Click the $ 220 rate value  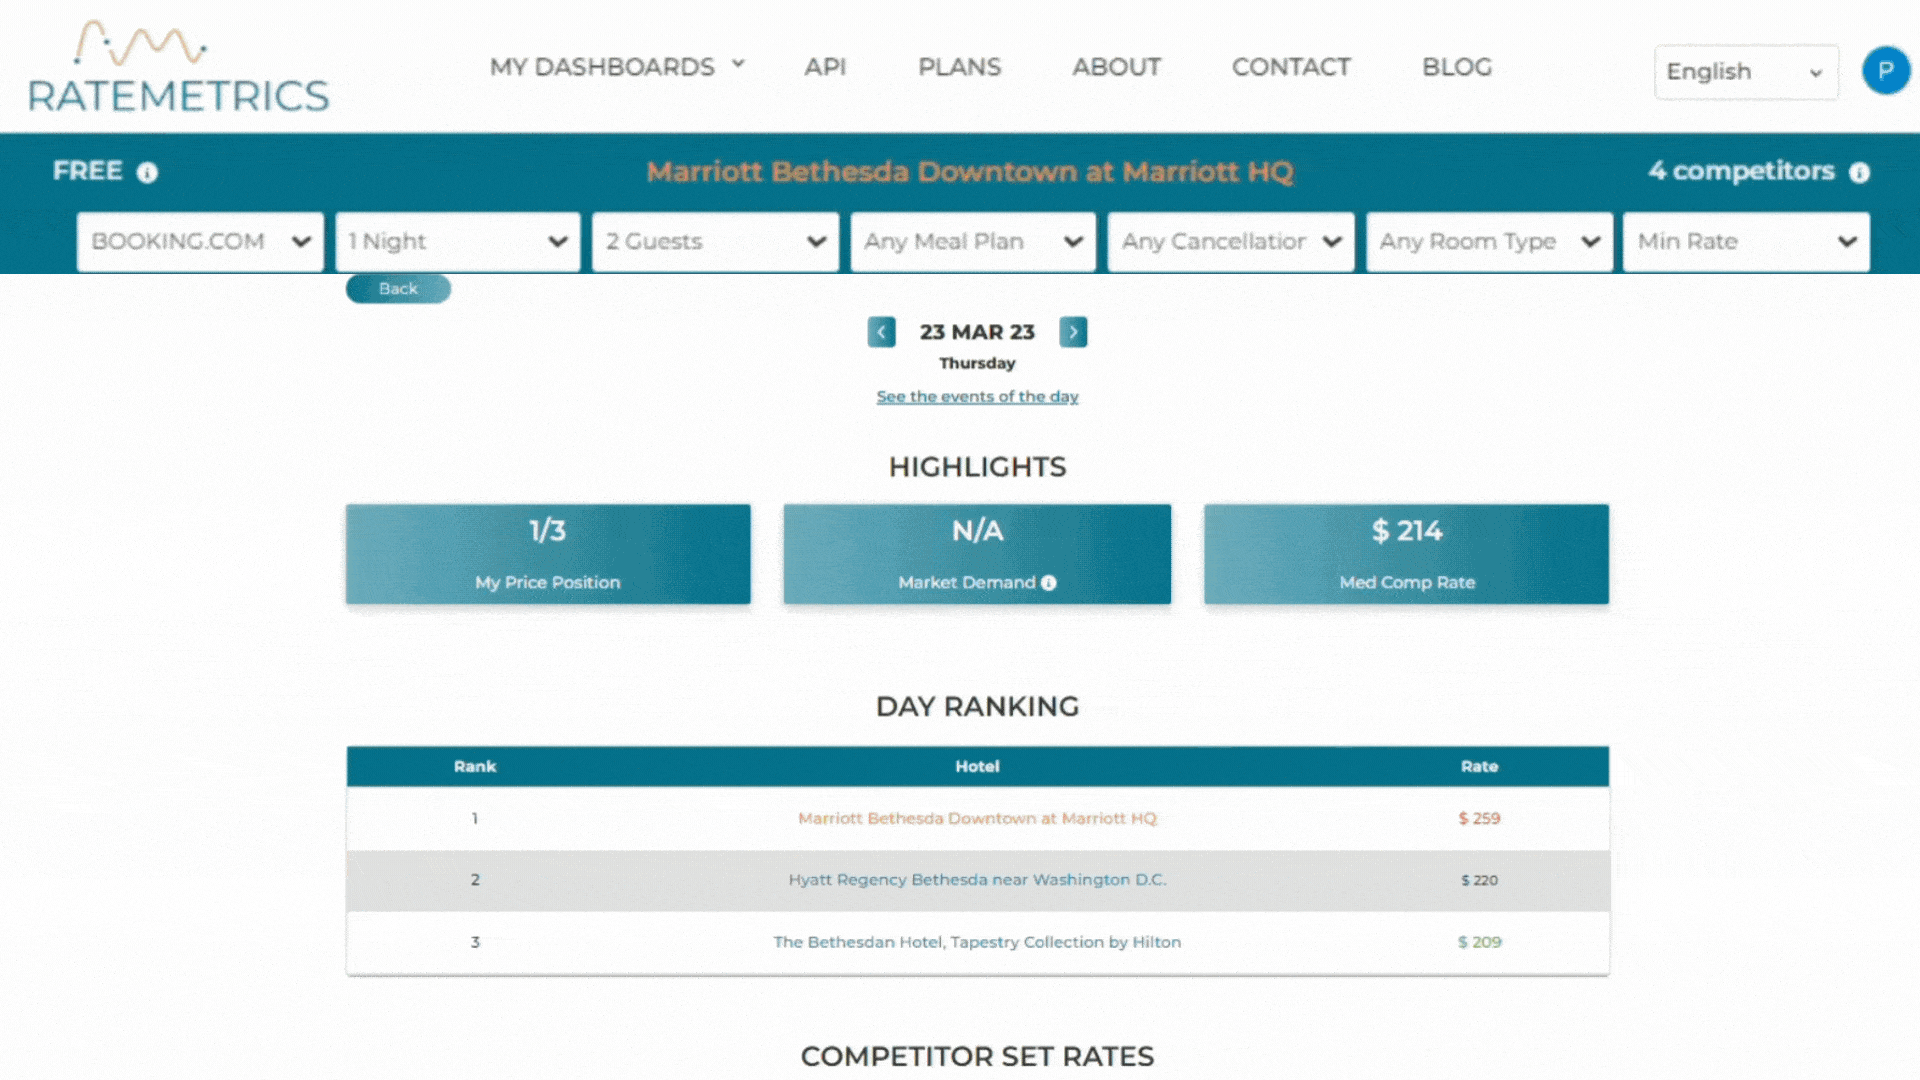click(1479, 881)
